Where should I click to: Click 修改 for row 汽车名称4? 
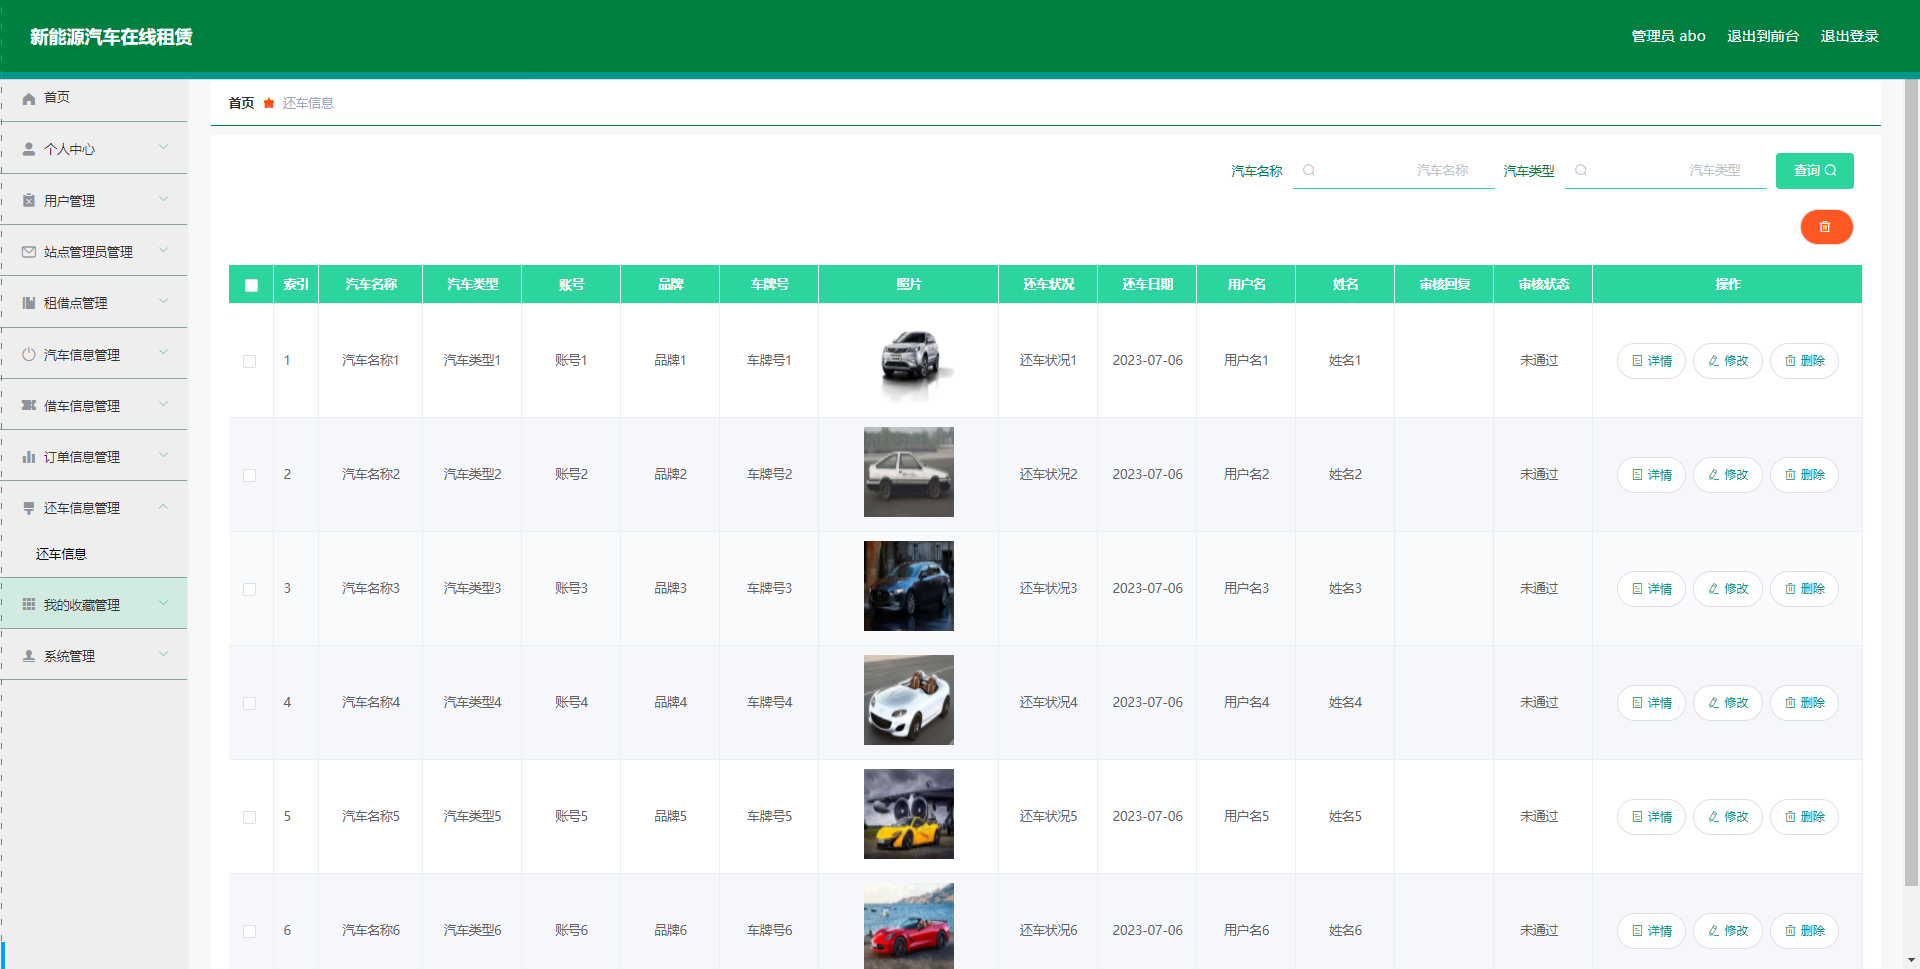coord(1727,703)
